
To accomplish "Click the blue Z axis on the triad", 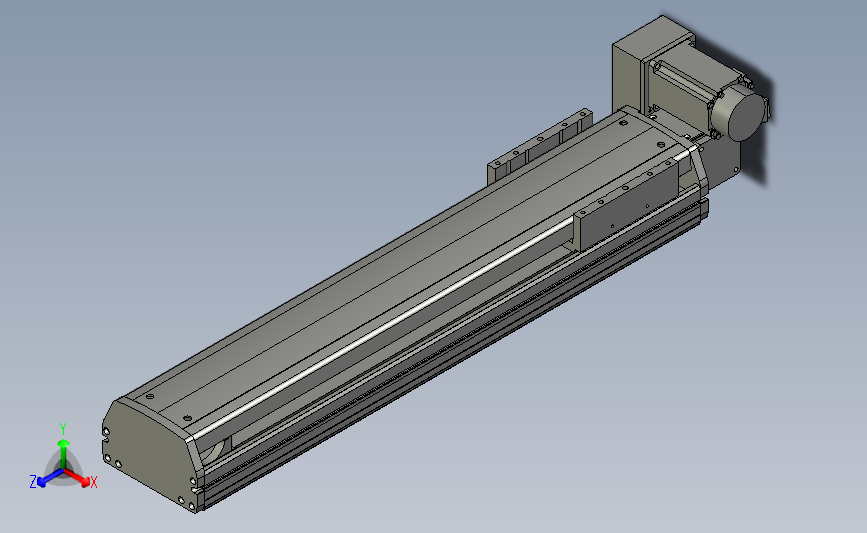I will pos(50,478).
